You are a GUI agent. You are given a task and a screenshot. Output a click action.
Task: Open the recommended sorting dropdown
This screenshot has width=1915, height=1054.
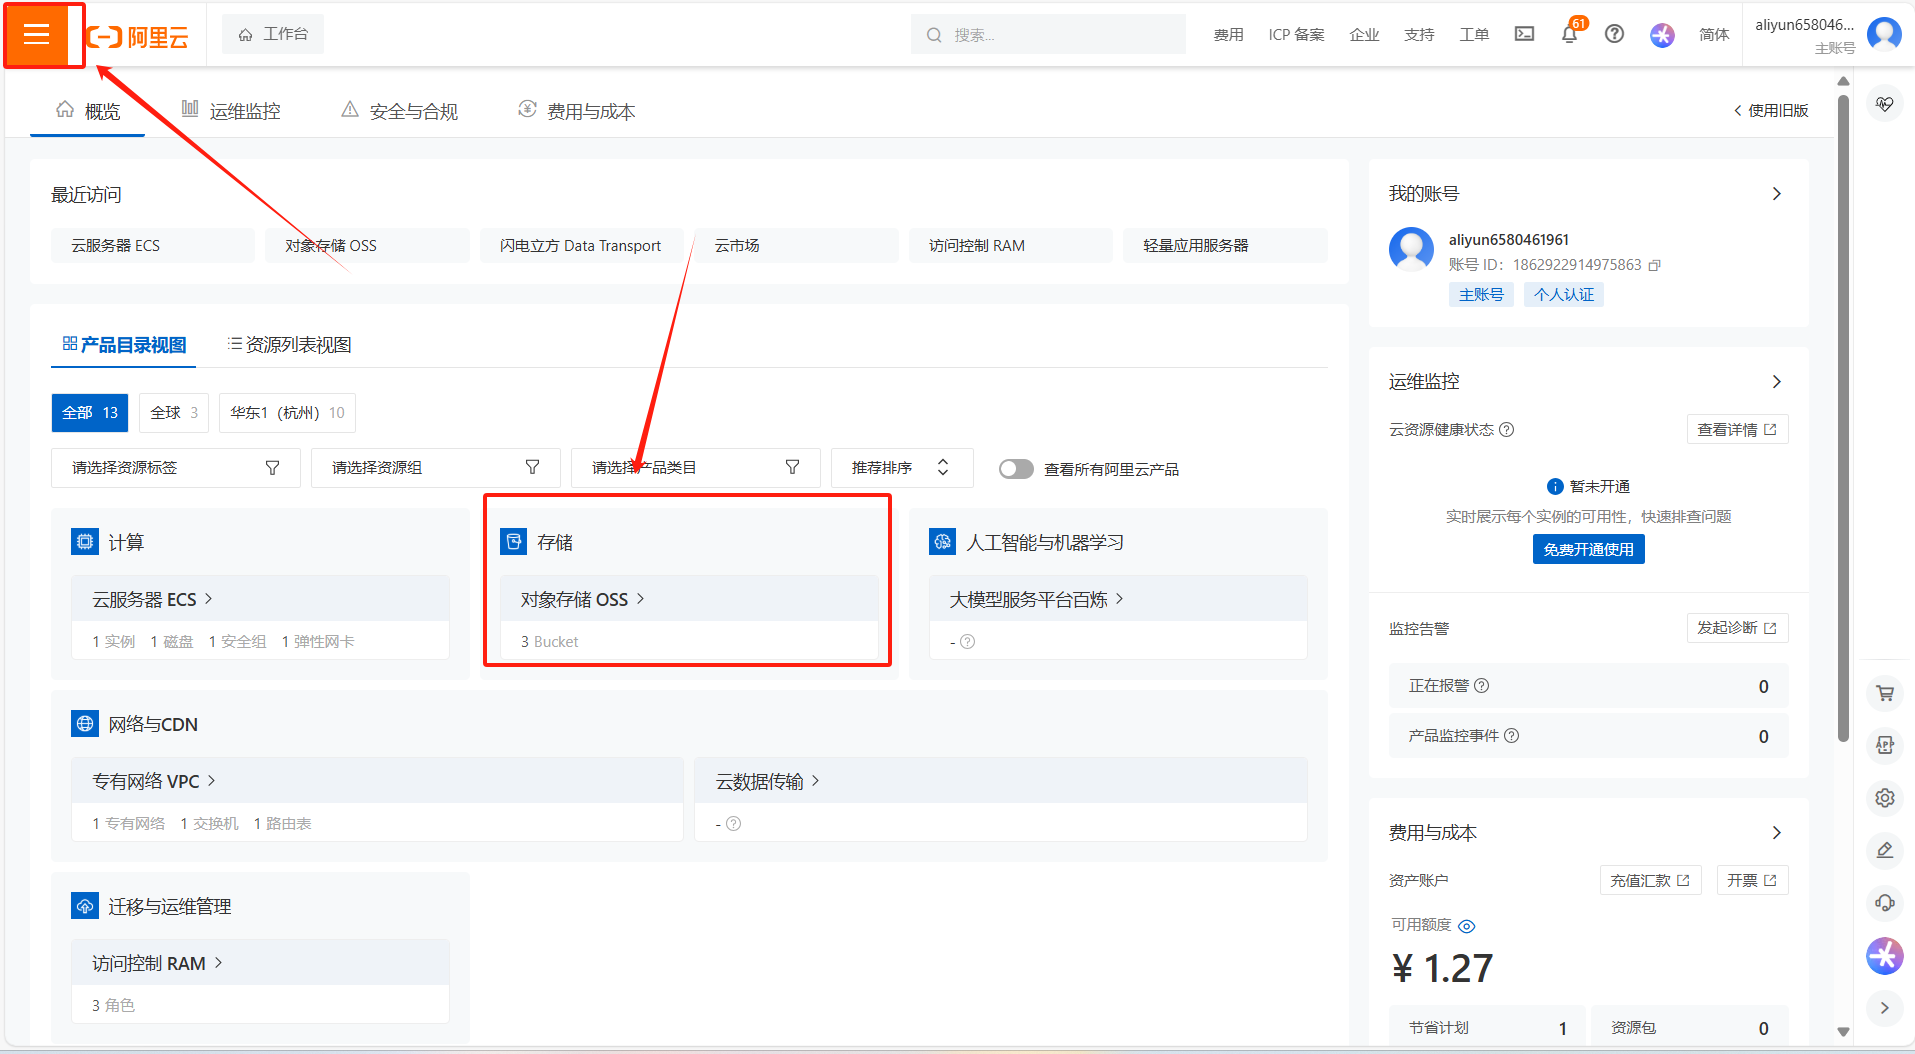tap(902, 468)
